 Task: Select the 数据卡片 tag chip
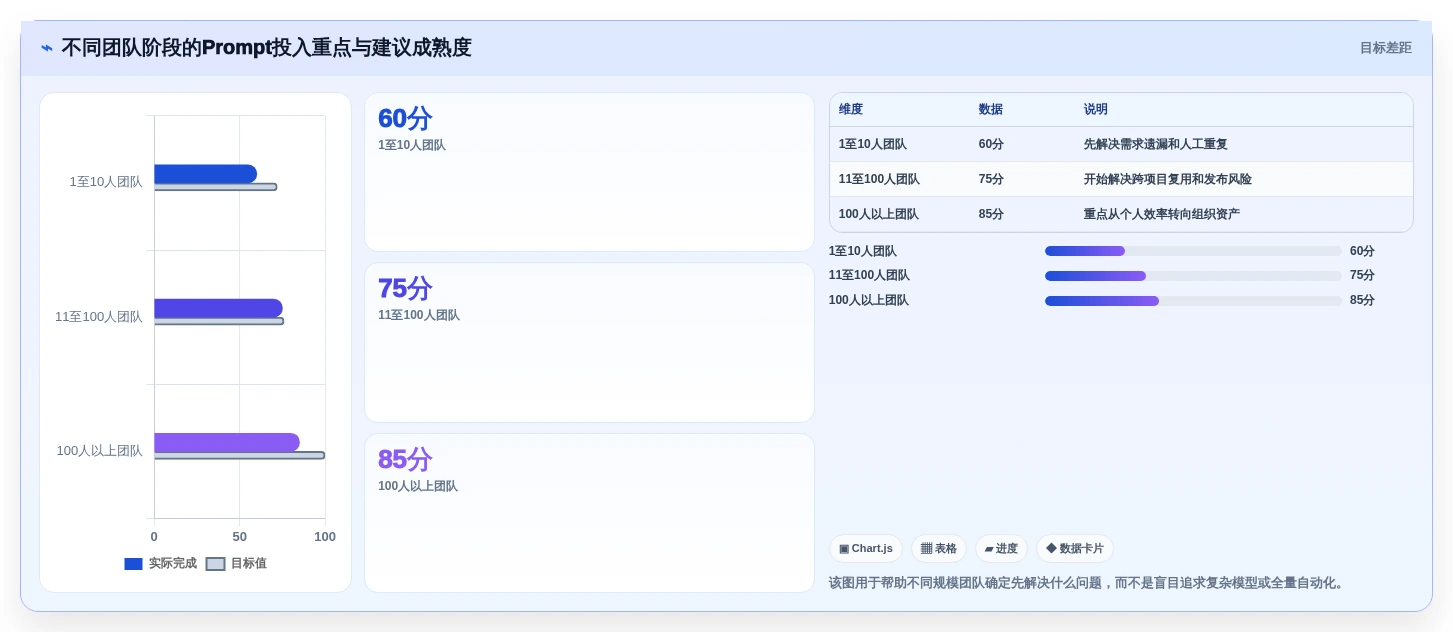point(1075,549)
